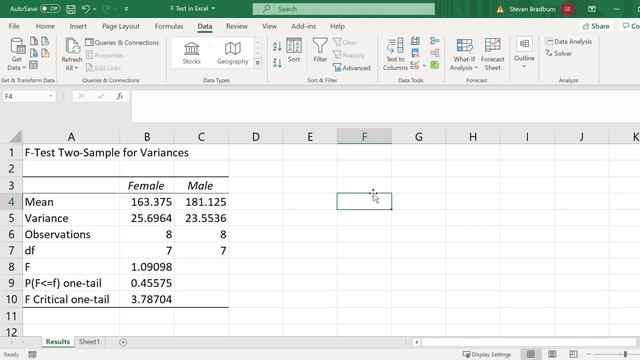Click the Steven Bradburn account avatar
This screenshot has width=640, height=360.
coord(567,9)
